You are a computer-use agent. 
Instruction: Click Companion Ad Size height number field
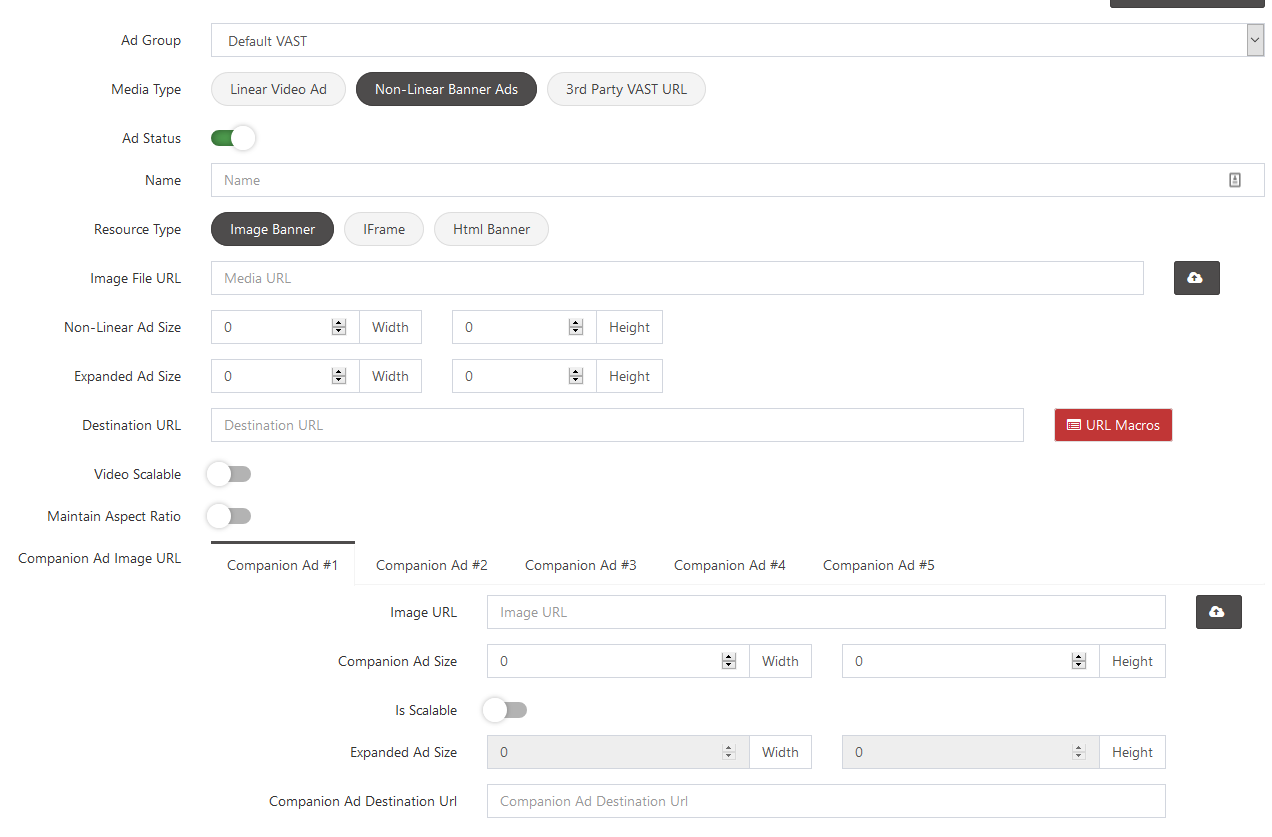point(970,661)
